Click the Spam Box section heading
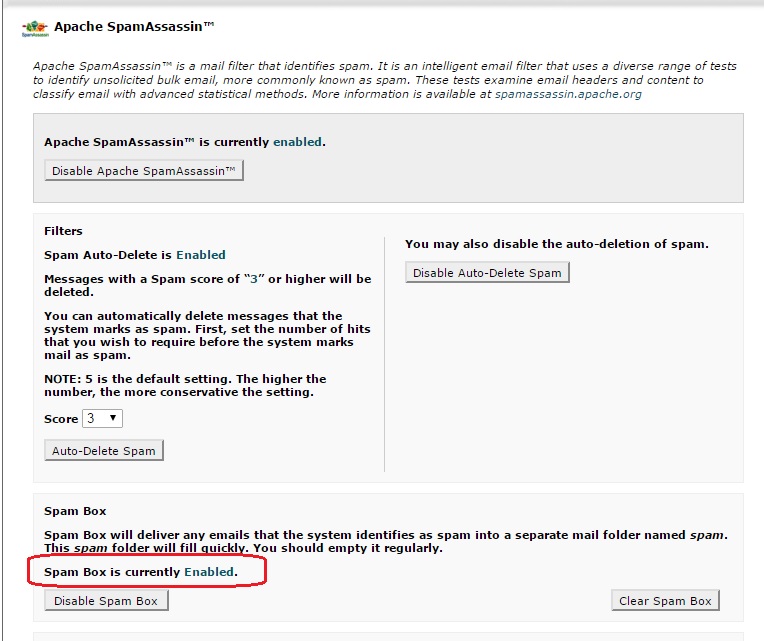Viewport: 764px width, 641px height. tap(75, 511)
